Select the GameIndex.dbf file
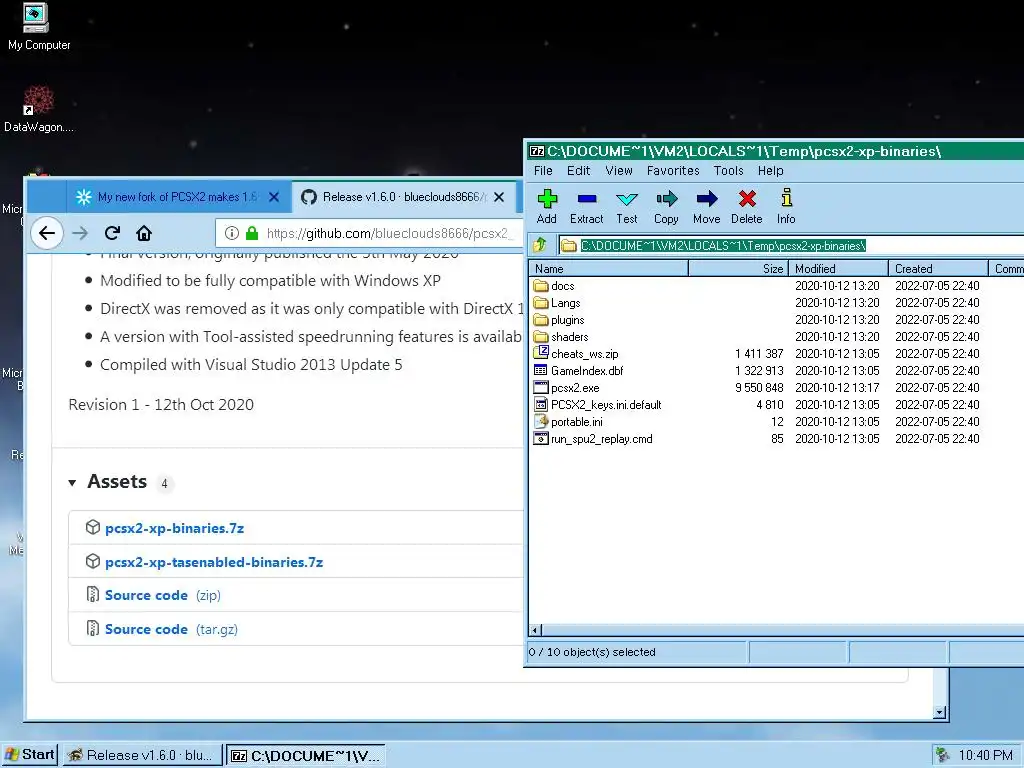The height and width of the screenshot is (768, 1024). pyautogui.click(x=579, y=370)
